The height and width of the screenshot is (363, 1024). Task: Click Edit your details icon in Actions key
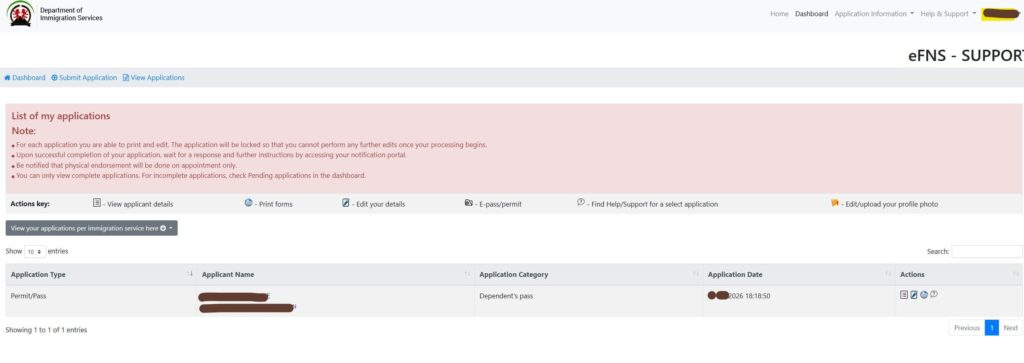pos(345,203)
